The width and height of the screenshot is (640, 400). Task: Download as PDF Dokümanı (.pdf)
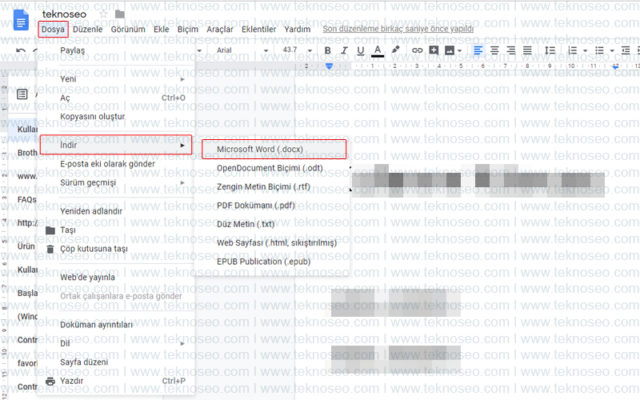pos(273,206)
